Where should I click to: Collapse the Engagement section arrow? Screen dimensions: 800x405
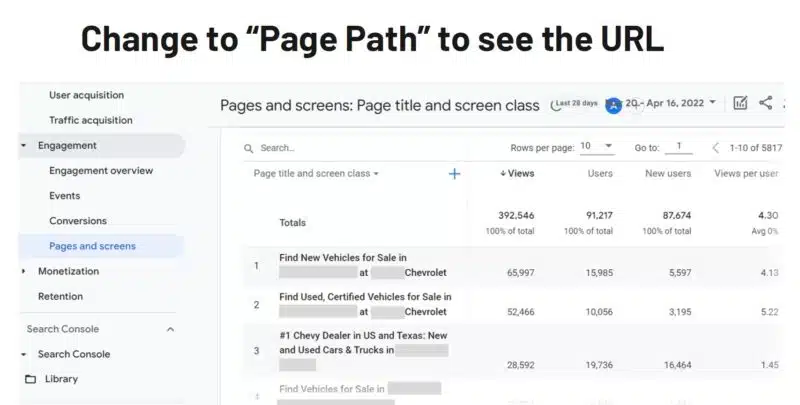pos(23,146)
